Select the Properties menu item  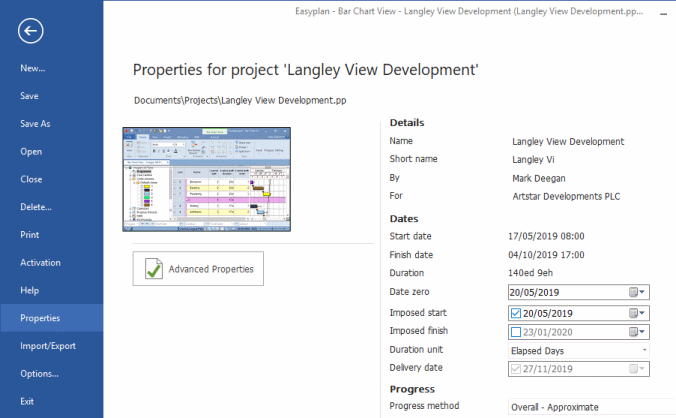point(52,318)
